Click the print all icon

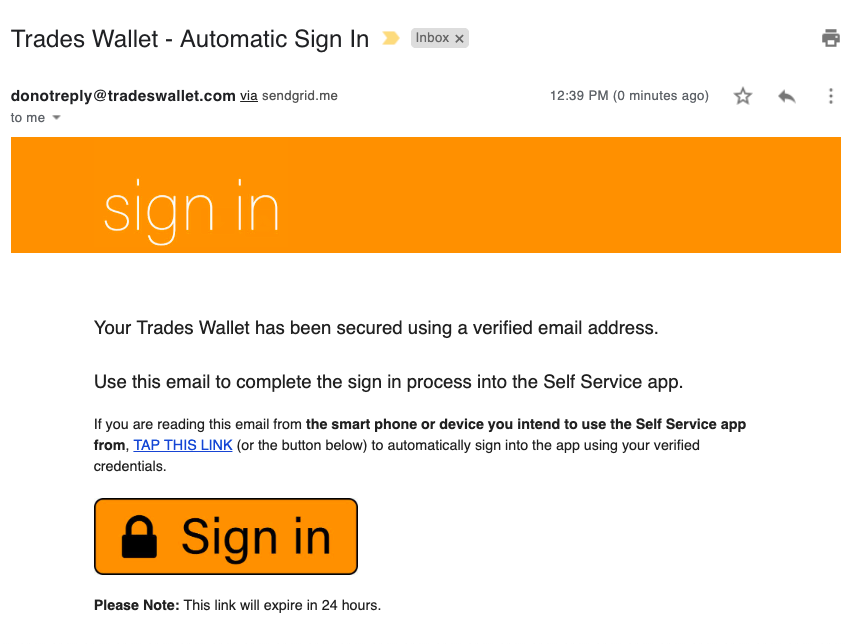(x=830, y=39)
